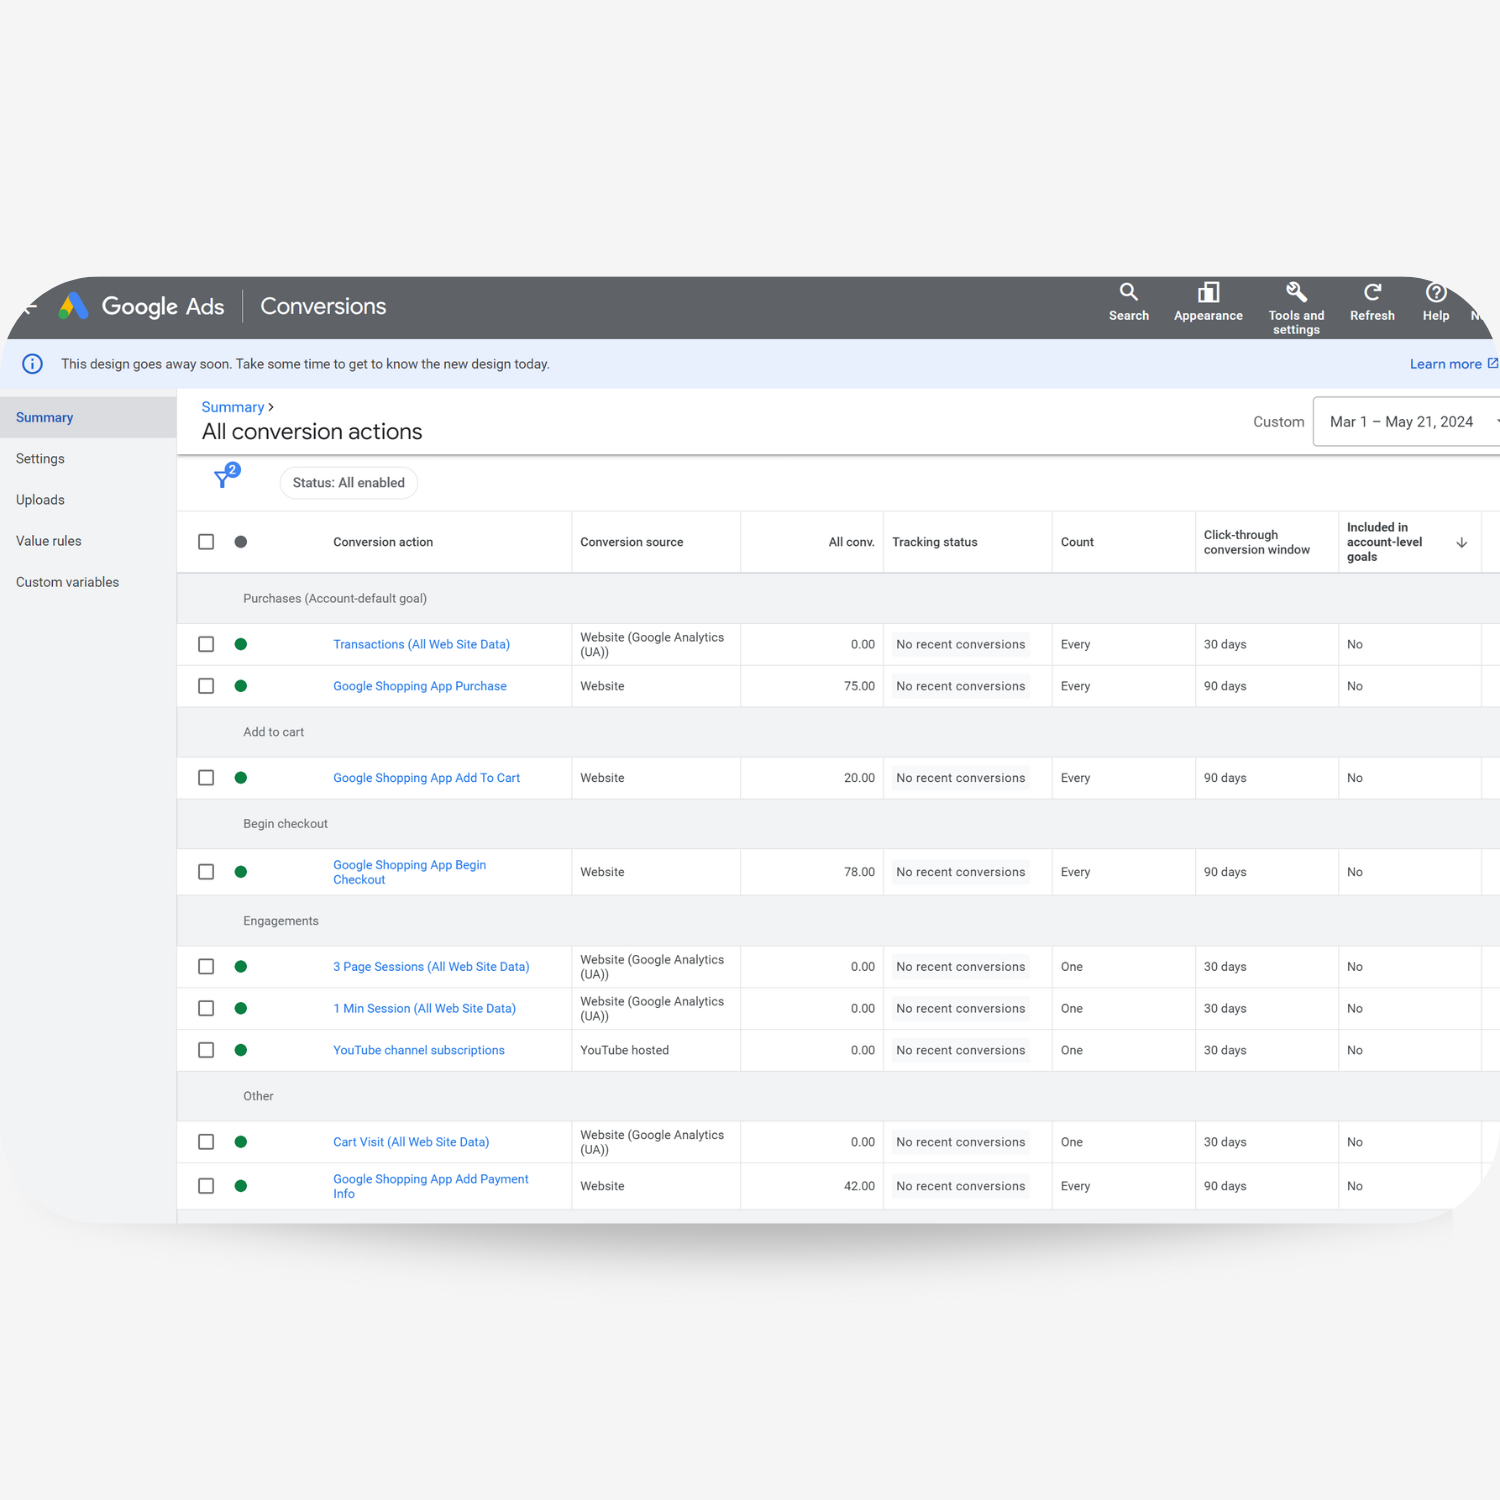Check the 1 Min Session row

[206, 1008]
